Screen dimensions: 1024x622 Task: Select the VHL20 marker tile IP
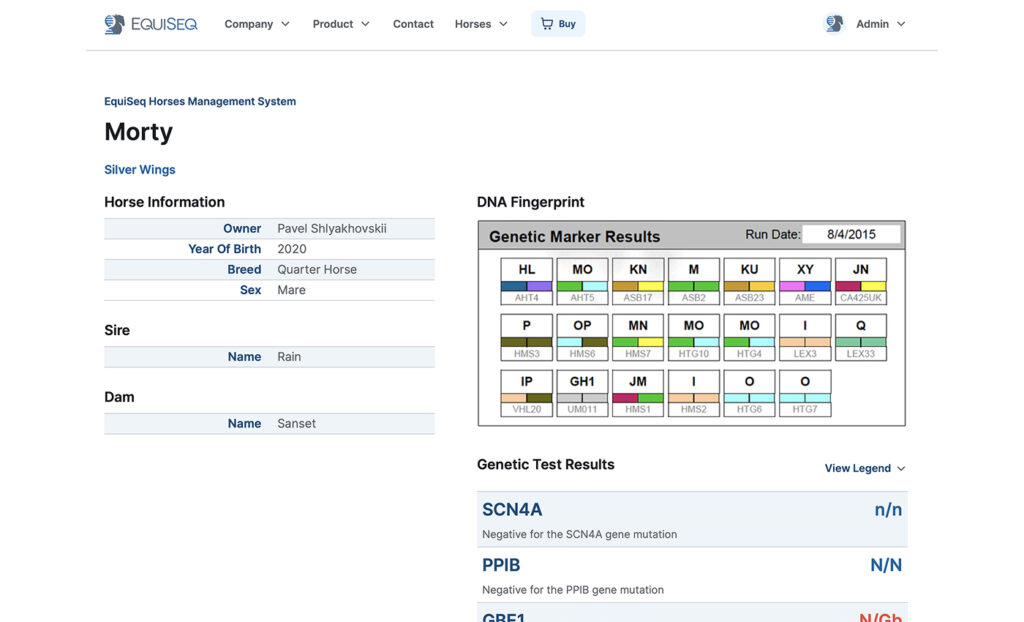point(526,393)
